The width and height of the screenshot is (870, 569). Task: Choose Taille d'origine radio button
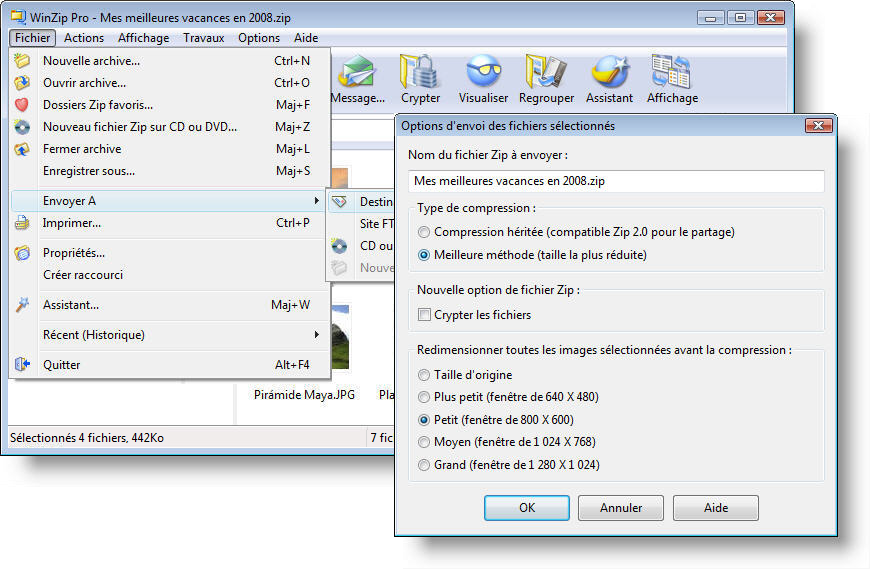(x=424, y=375)
